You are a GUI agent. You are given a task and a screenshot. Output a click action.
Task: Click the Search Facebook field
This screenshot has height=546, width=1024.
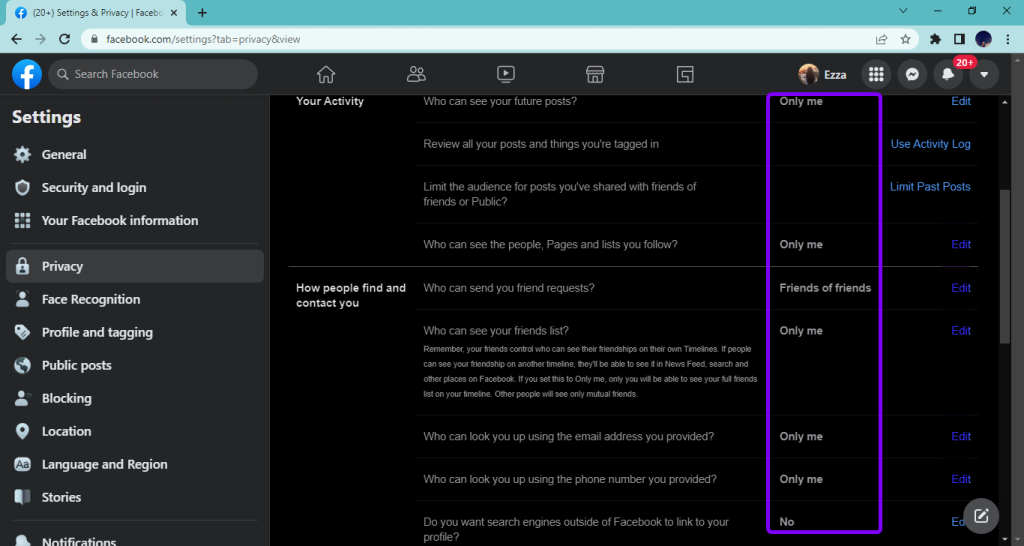(x=153, y=74)
